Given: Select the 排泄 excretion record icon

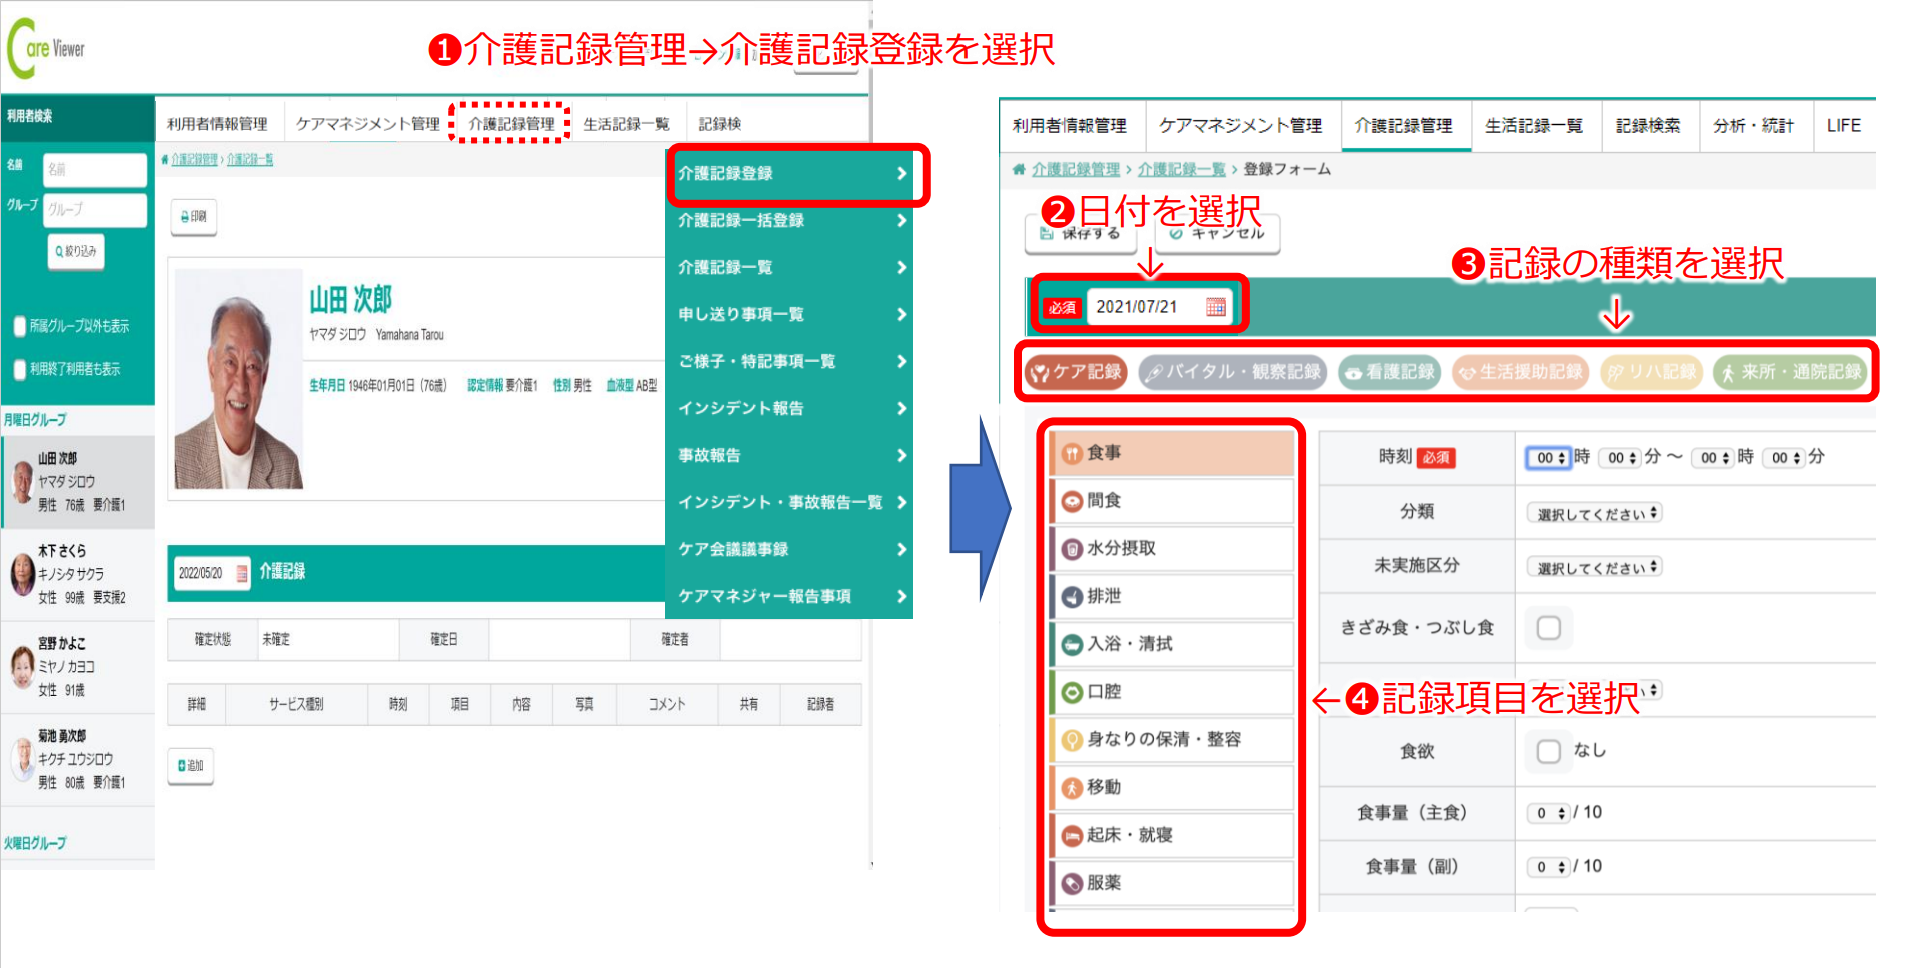Looking at the screenshot, I should pos(1072,597).
